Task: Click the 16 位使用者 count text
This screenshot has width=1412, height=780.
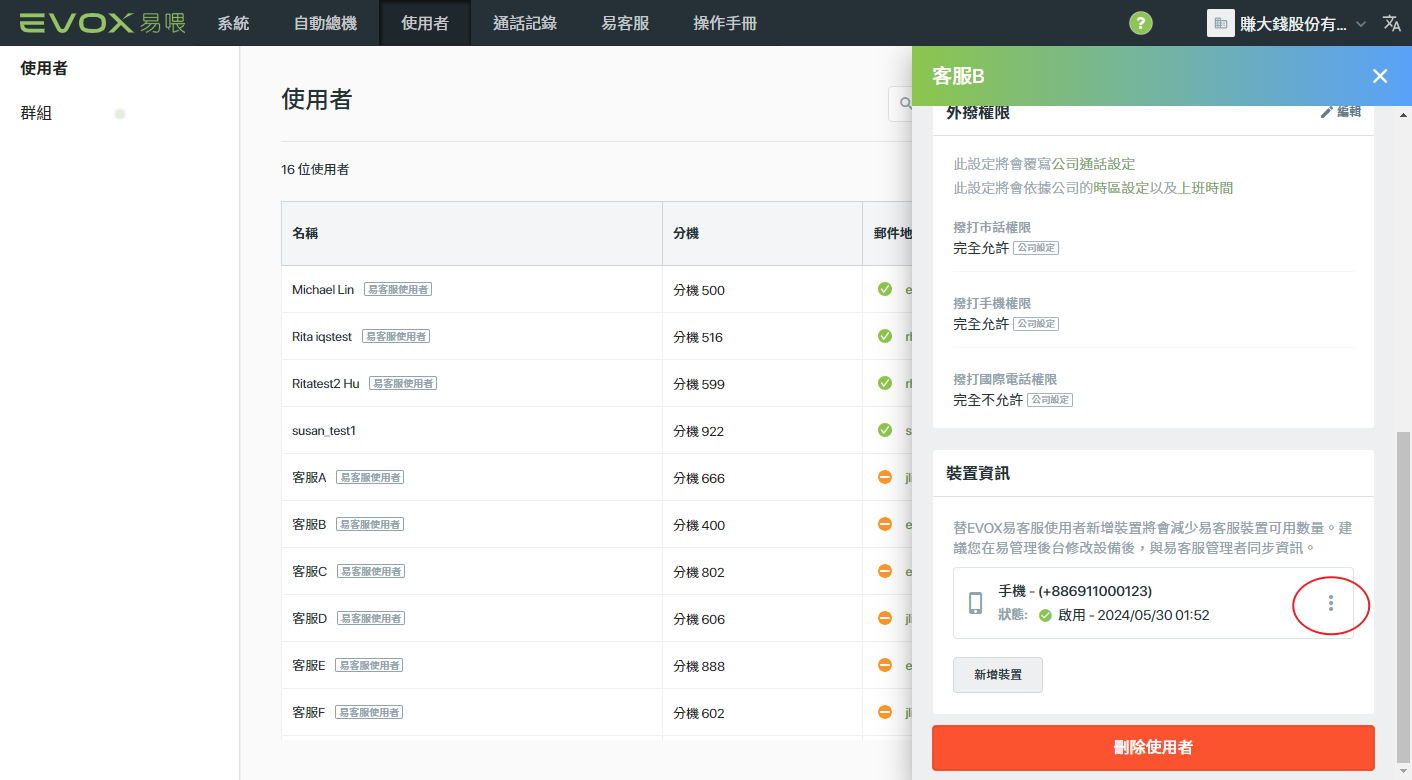Action: pyautogui.click(x=316, y=169)
